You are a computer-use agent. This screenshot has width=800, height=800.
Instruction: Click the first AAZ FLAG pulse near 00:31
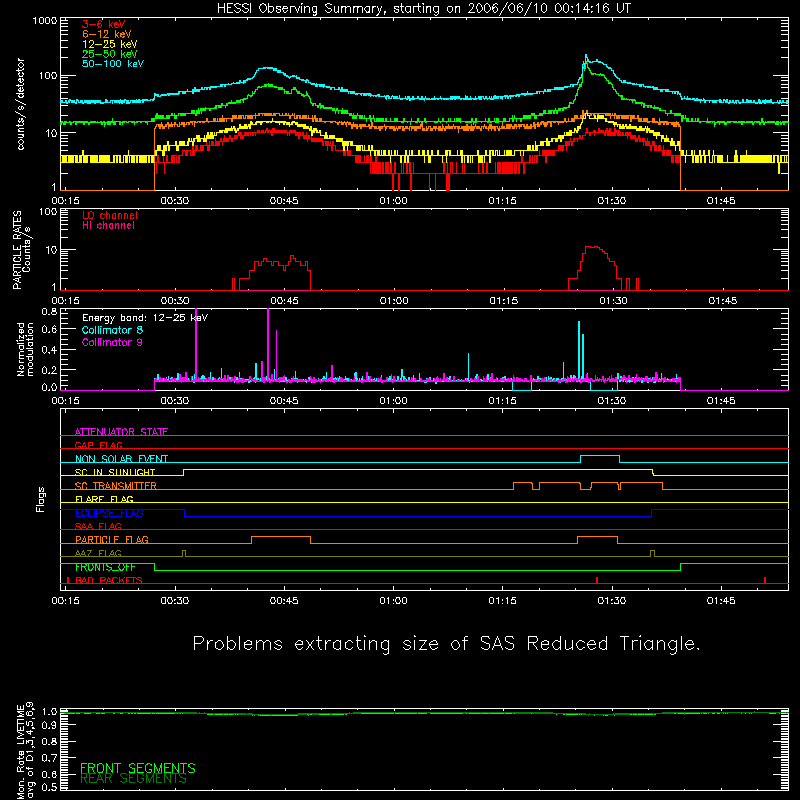pyautogui.click(x=184, y=554)
